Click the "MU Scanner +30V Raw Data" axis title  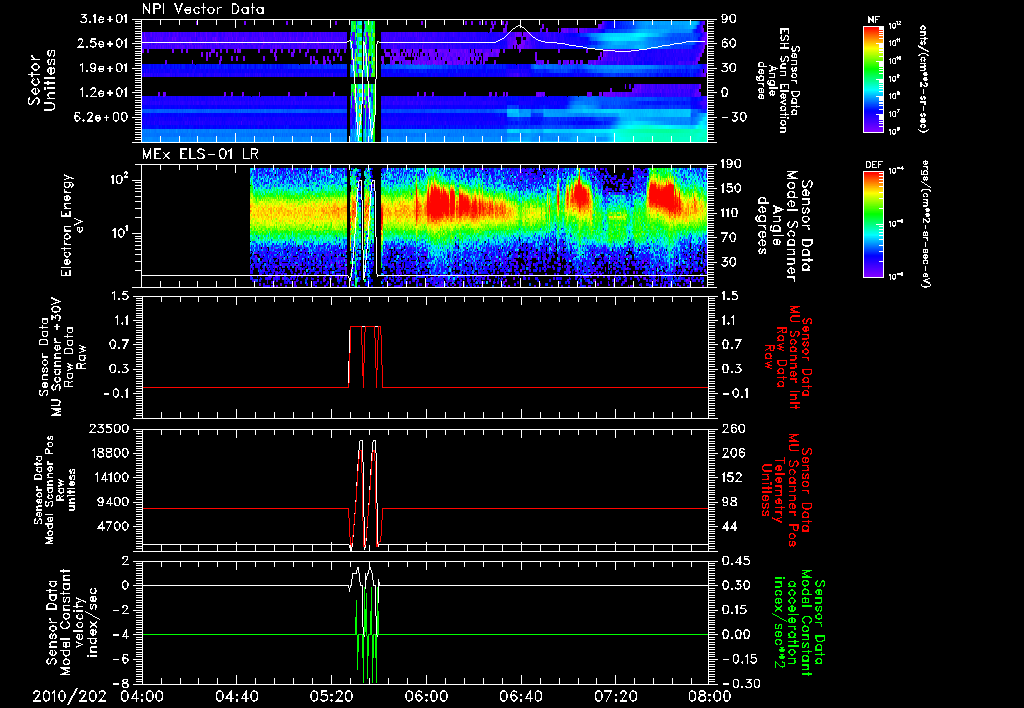(x=63, y=357)
